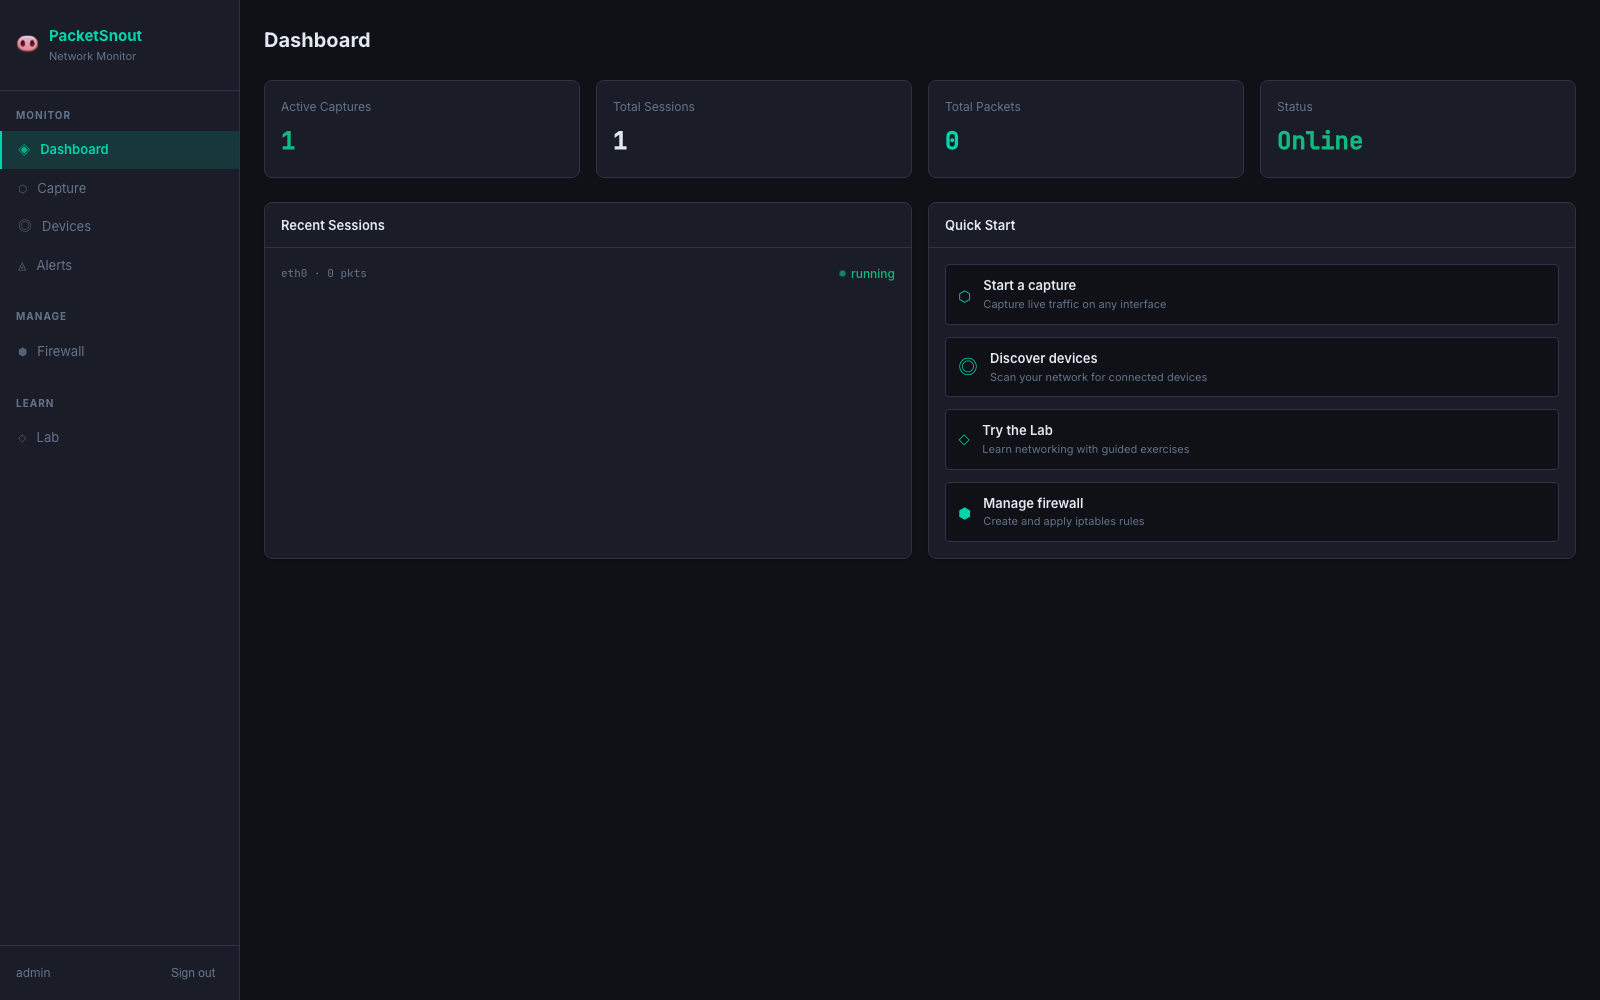
Task: Click the Active Captures stat card
Action: (421, 129)
